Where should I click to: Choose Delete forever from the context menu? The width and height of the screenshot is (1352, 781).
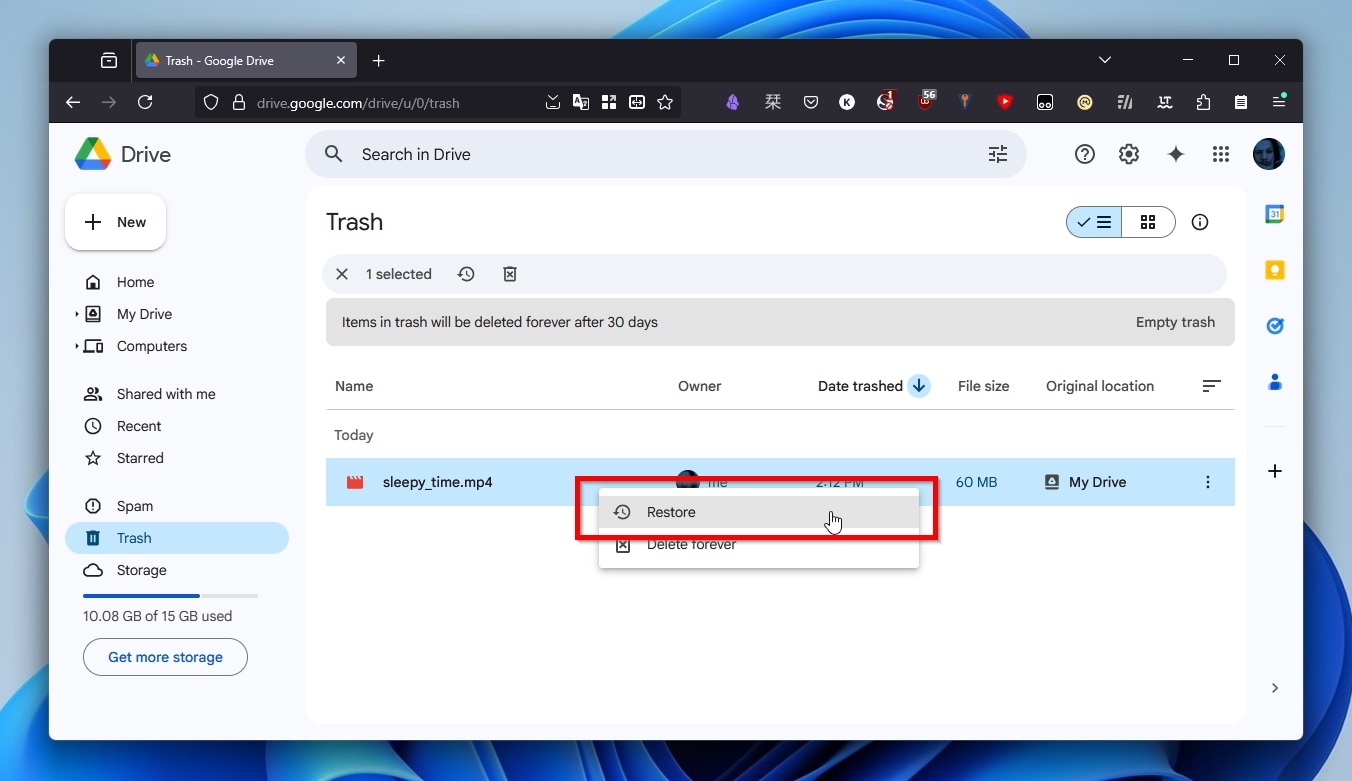point(758,545)
